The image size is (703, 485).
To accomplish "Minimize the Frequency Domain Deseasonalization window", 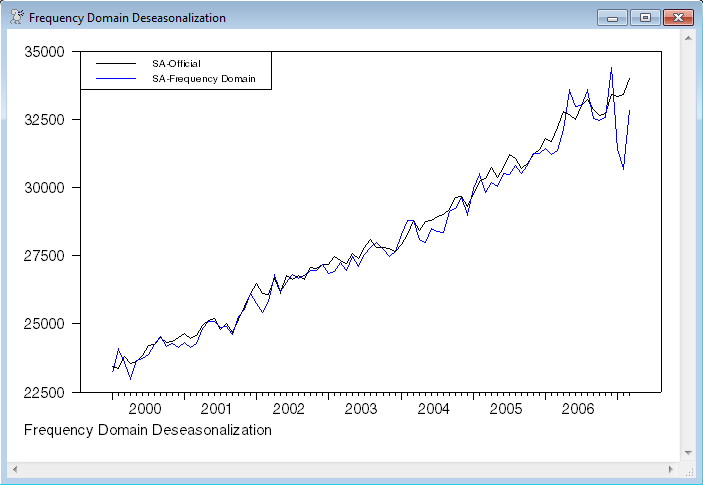I will pos(612,18).
